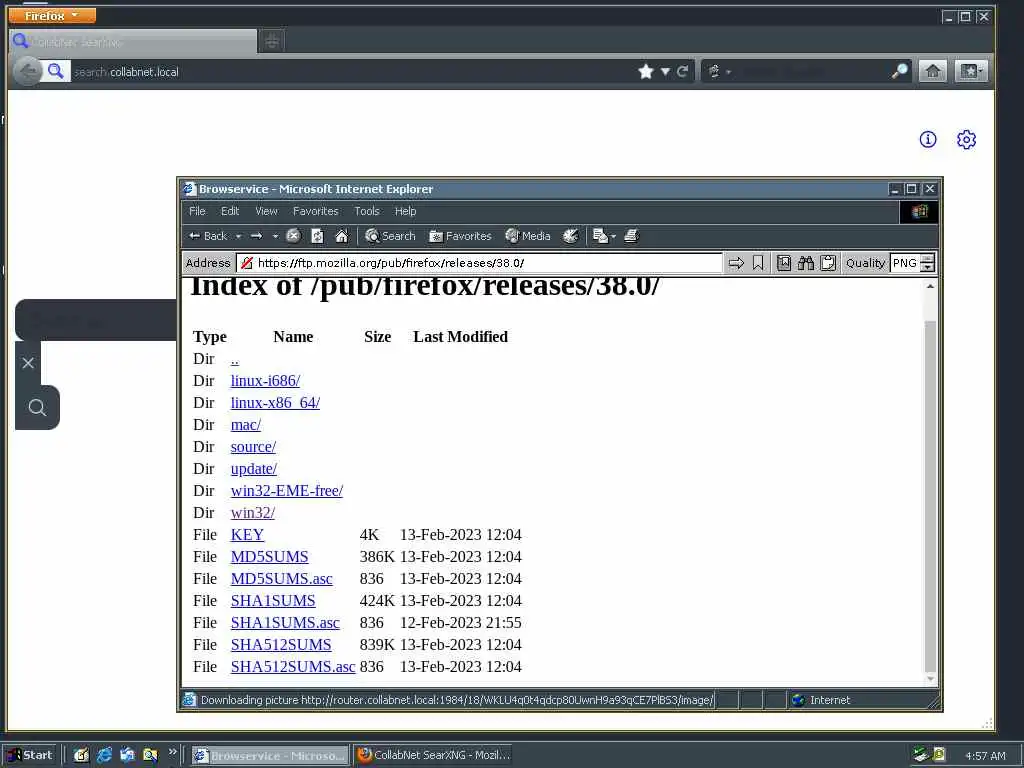
Task: Open the update/ directory link
Action: (253, 469)
